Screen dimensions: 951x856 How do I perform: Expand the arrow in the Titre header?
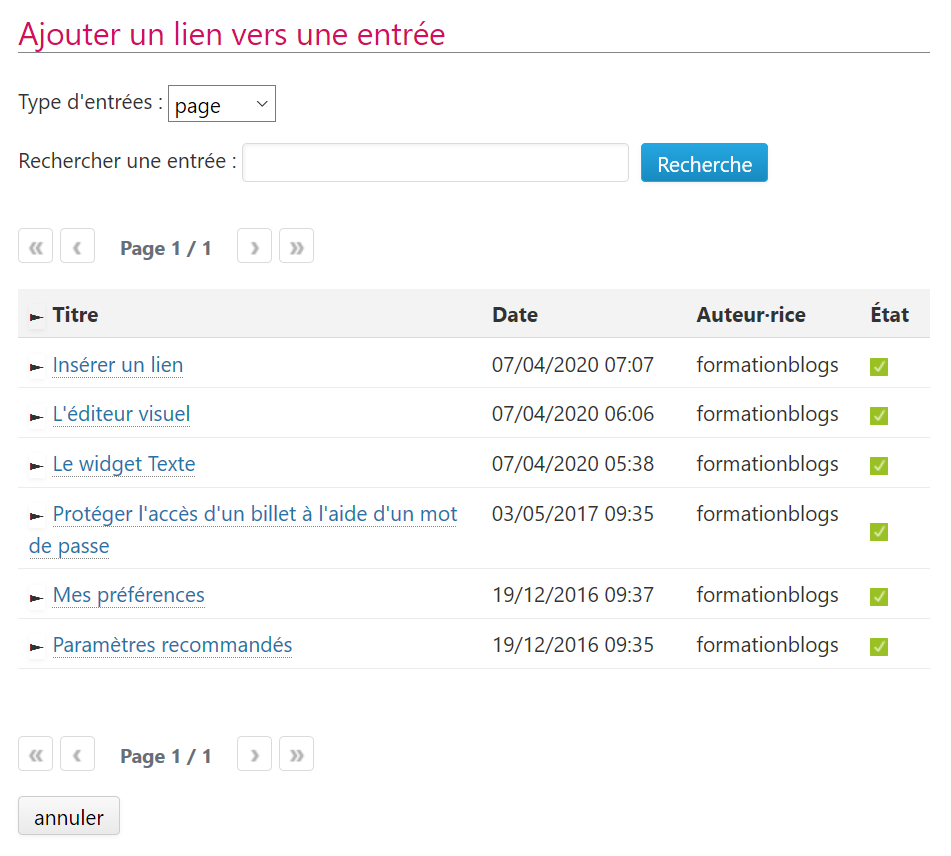tap(37, 317)
